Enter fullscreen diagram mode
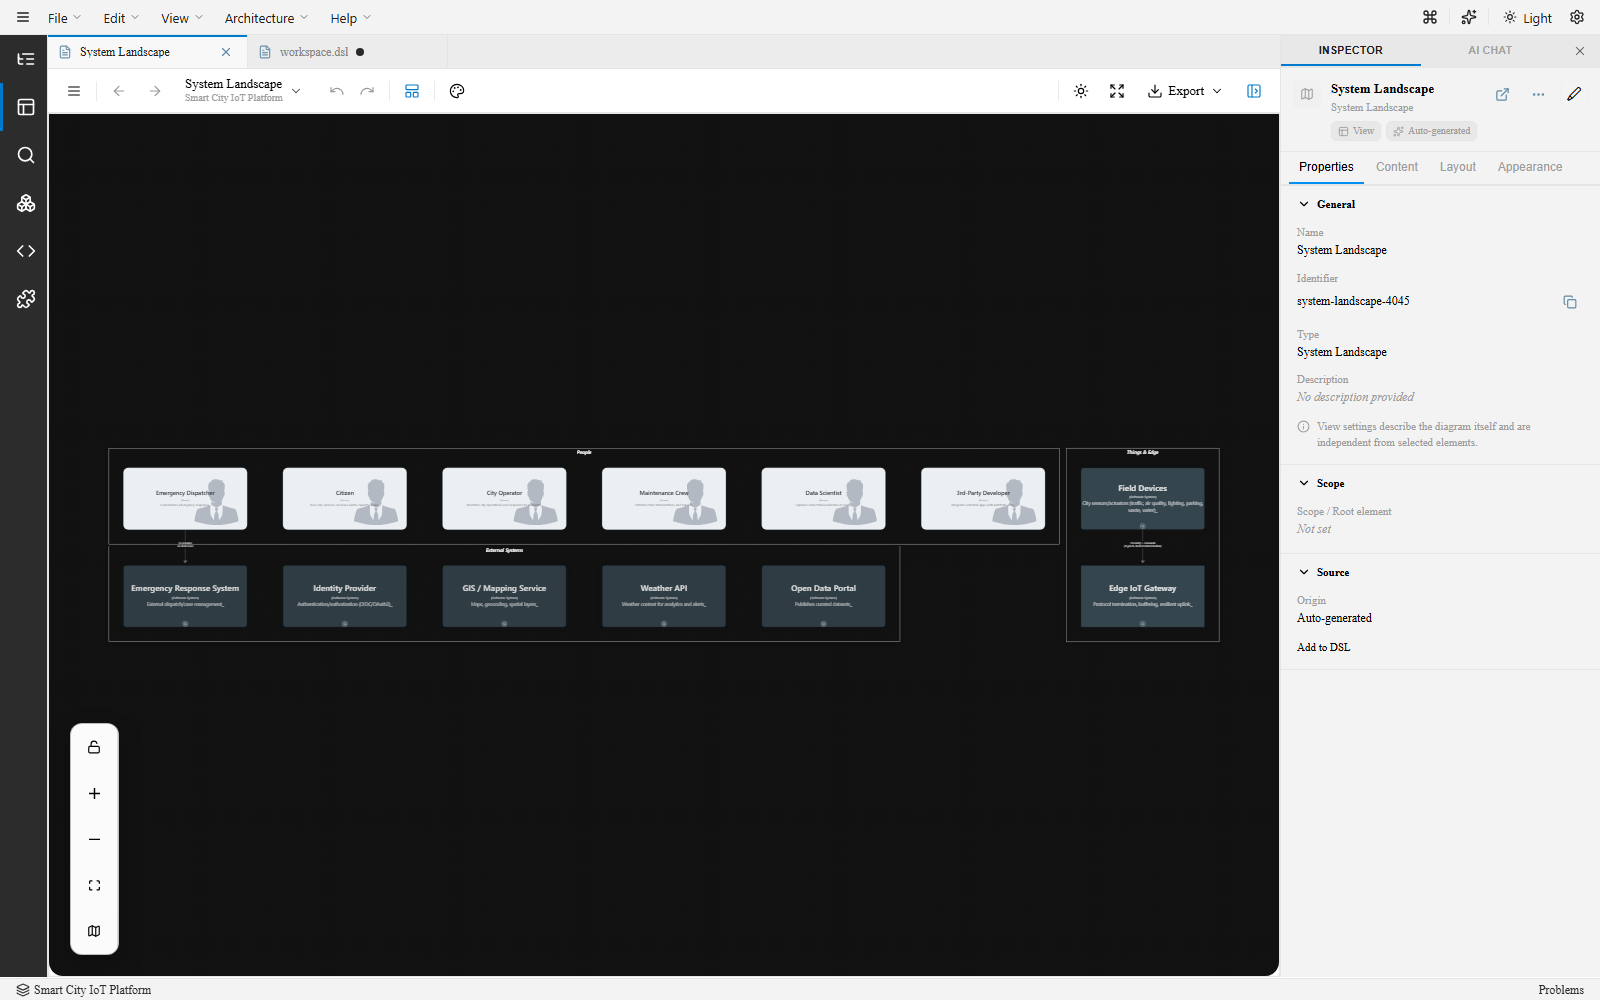This screenshot has width=1600, height=1000. (1117, 91)
